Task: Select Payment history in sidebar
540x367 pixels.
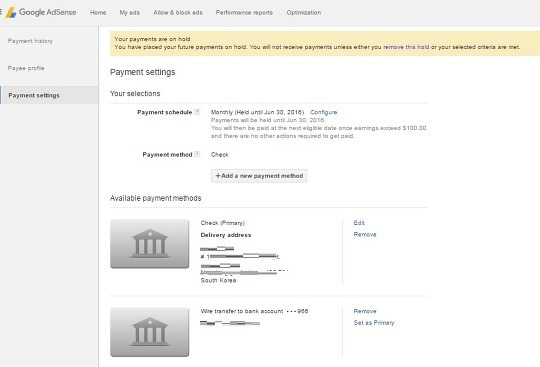Action: pyautogui.click(x=30, y=41)
